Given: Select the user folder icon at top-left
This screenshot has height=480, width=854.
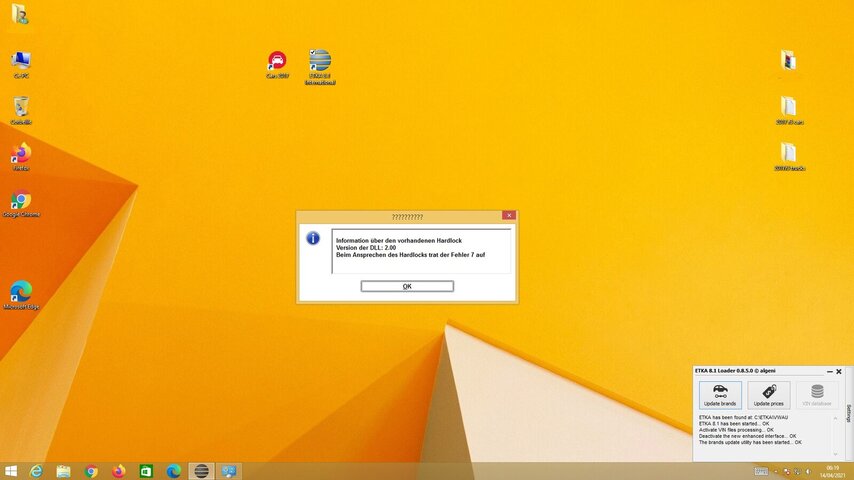Looking at the screenshot, I should tap(20, 14).
